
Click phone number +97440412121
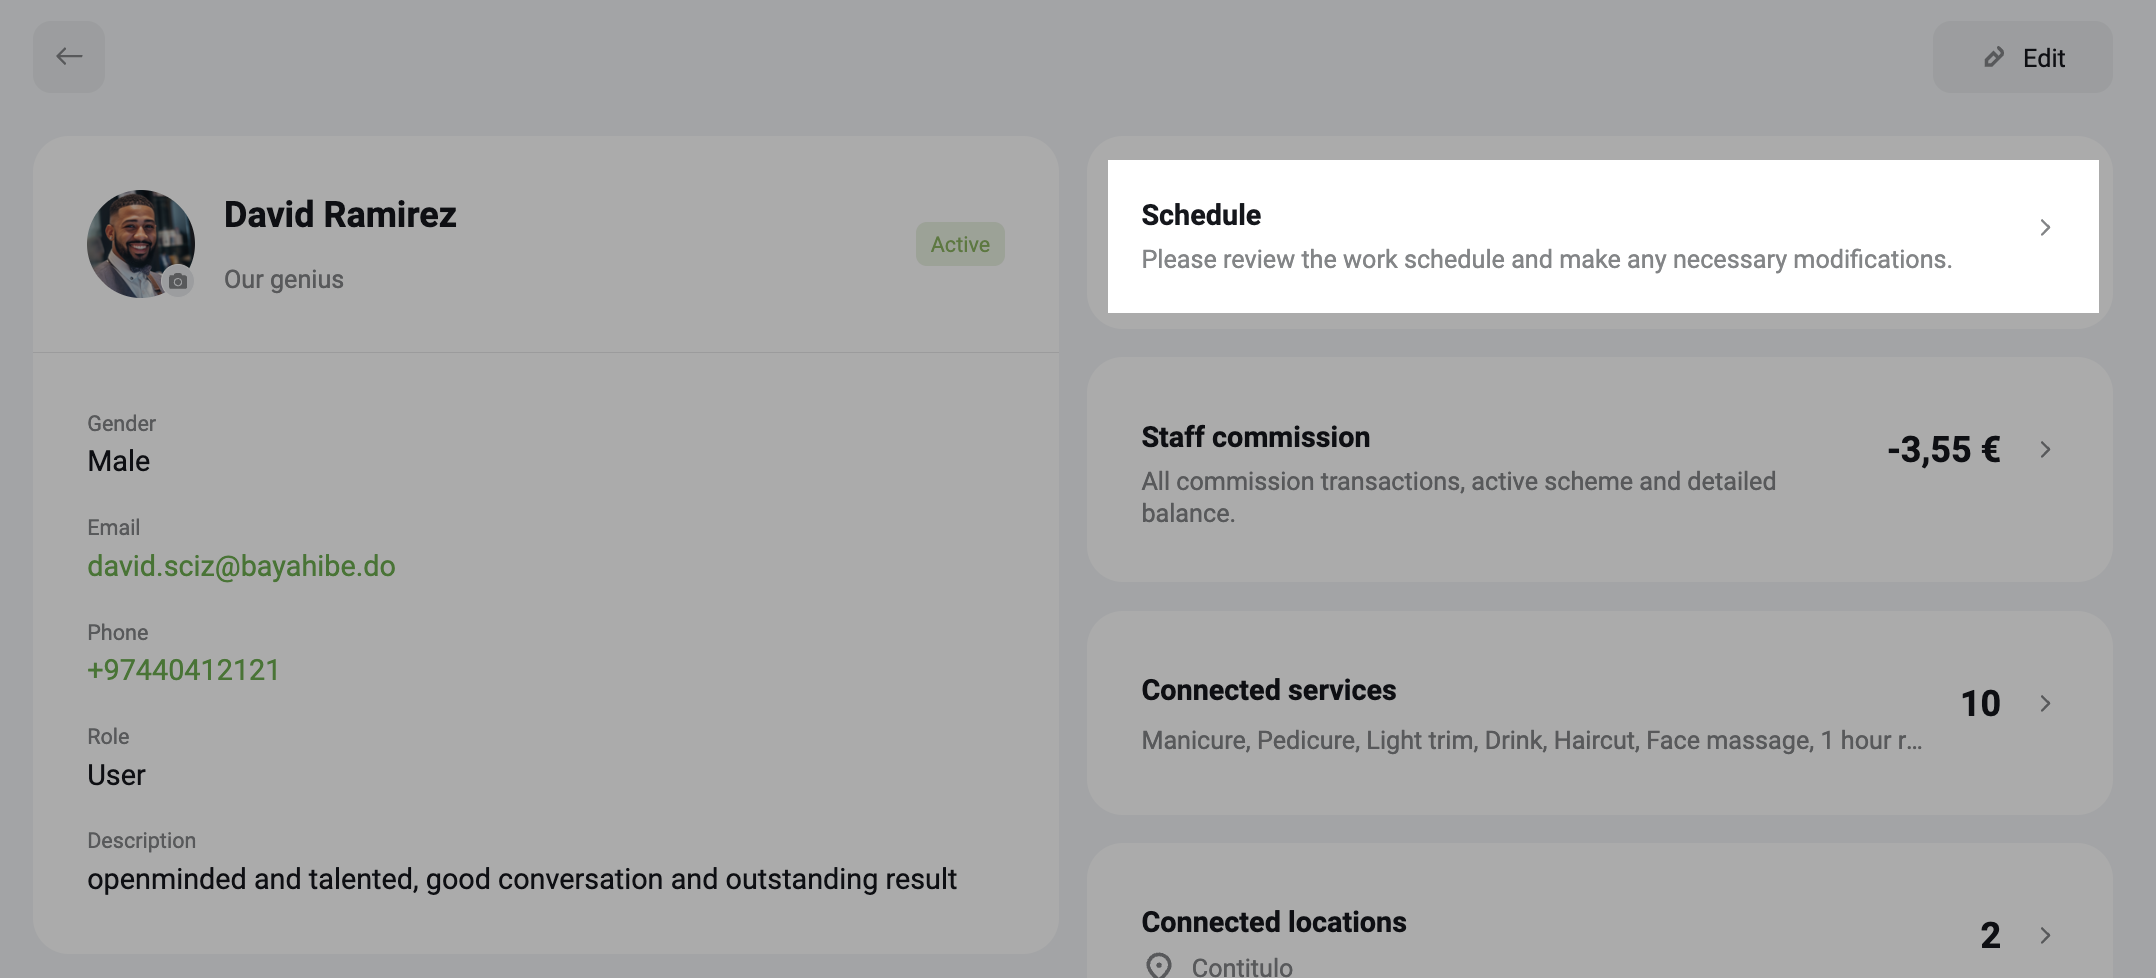pyautogui.click(x=184, y=670)
